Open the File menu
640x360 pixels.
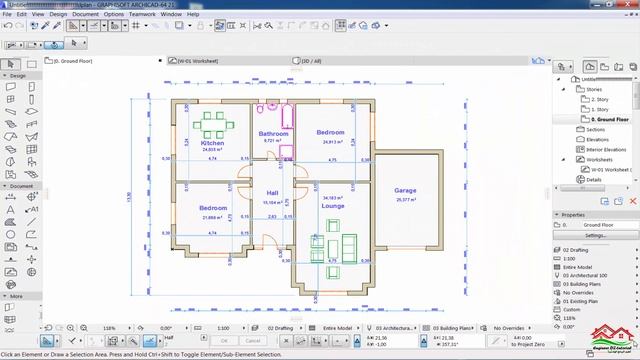click(7, 14)
